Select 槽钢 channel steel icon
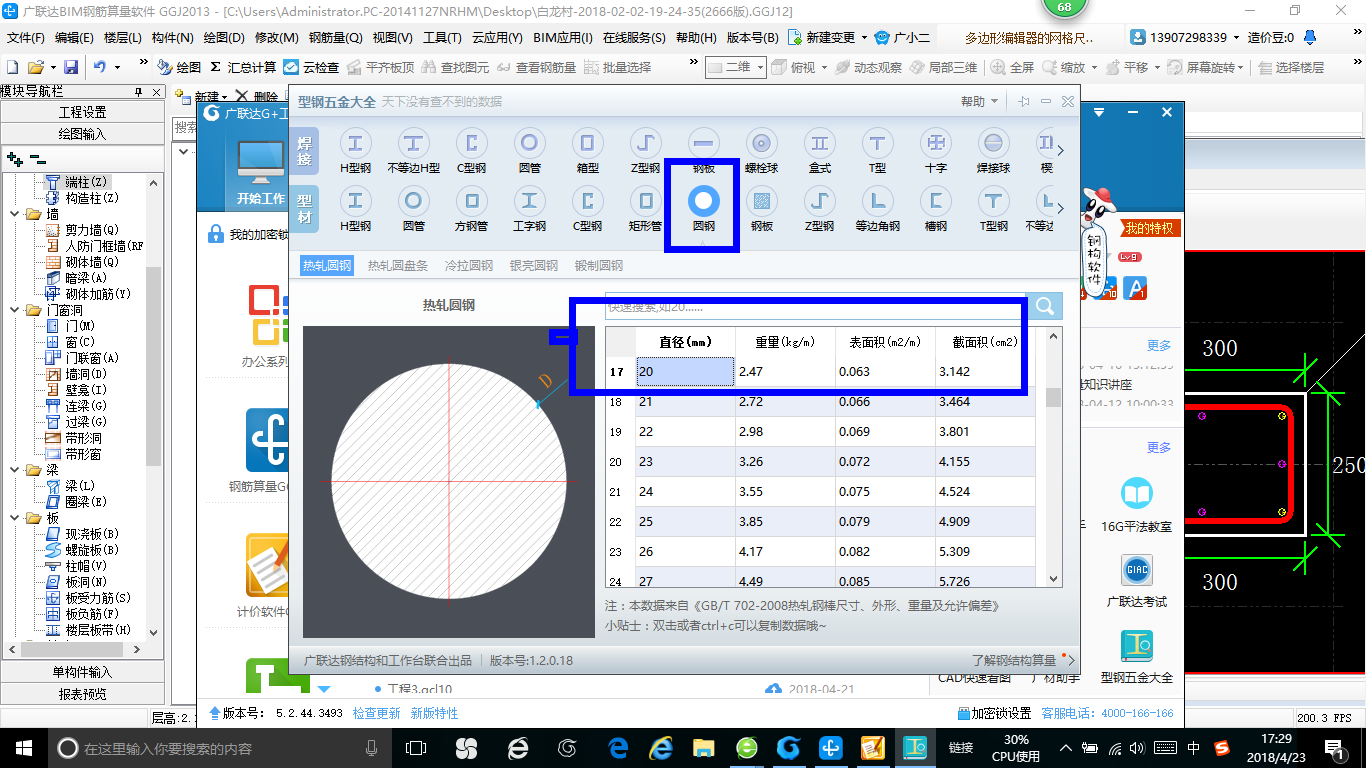 [x=935, y=209]
